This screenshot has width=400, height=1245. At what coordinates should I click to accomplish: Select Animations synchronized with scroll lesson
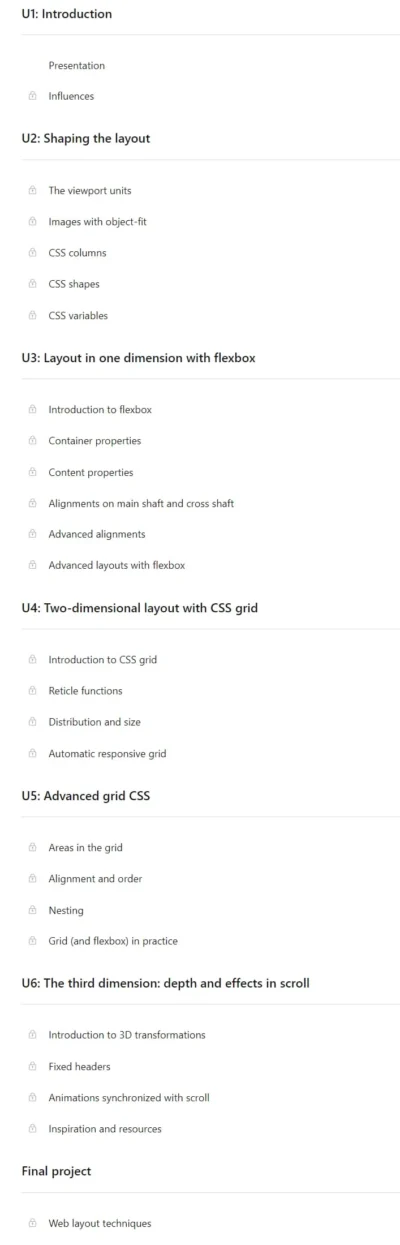point(129,1098)
